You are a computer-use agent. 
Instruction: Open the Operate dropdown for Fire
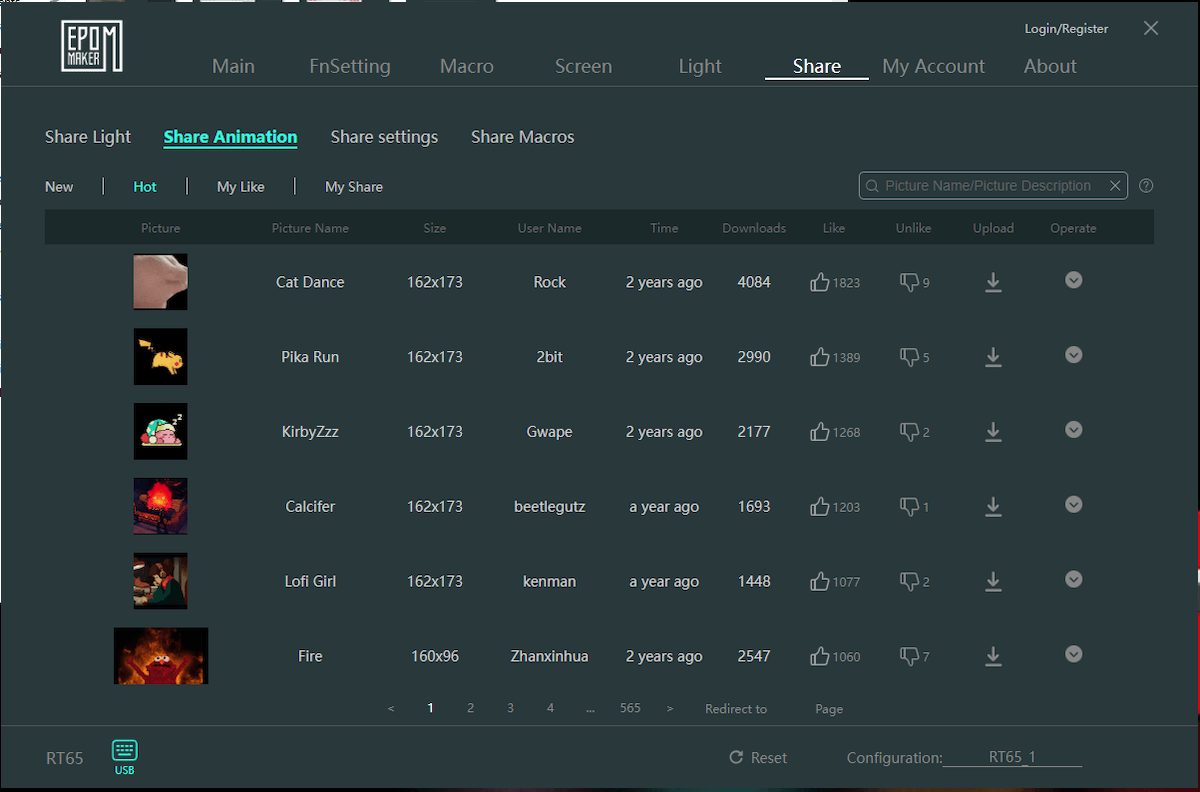coord(1073,654)
